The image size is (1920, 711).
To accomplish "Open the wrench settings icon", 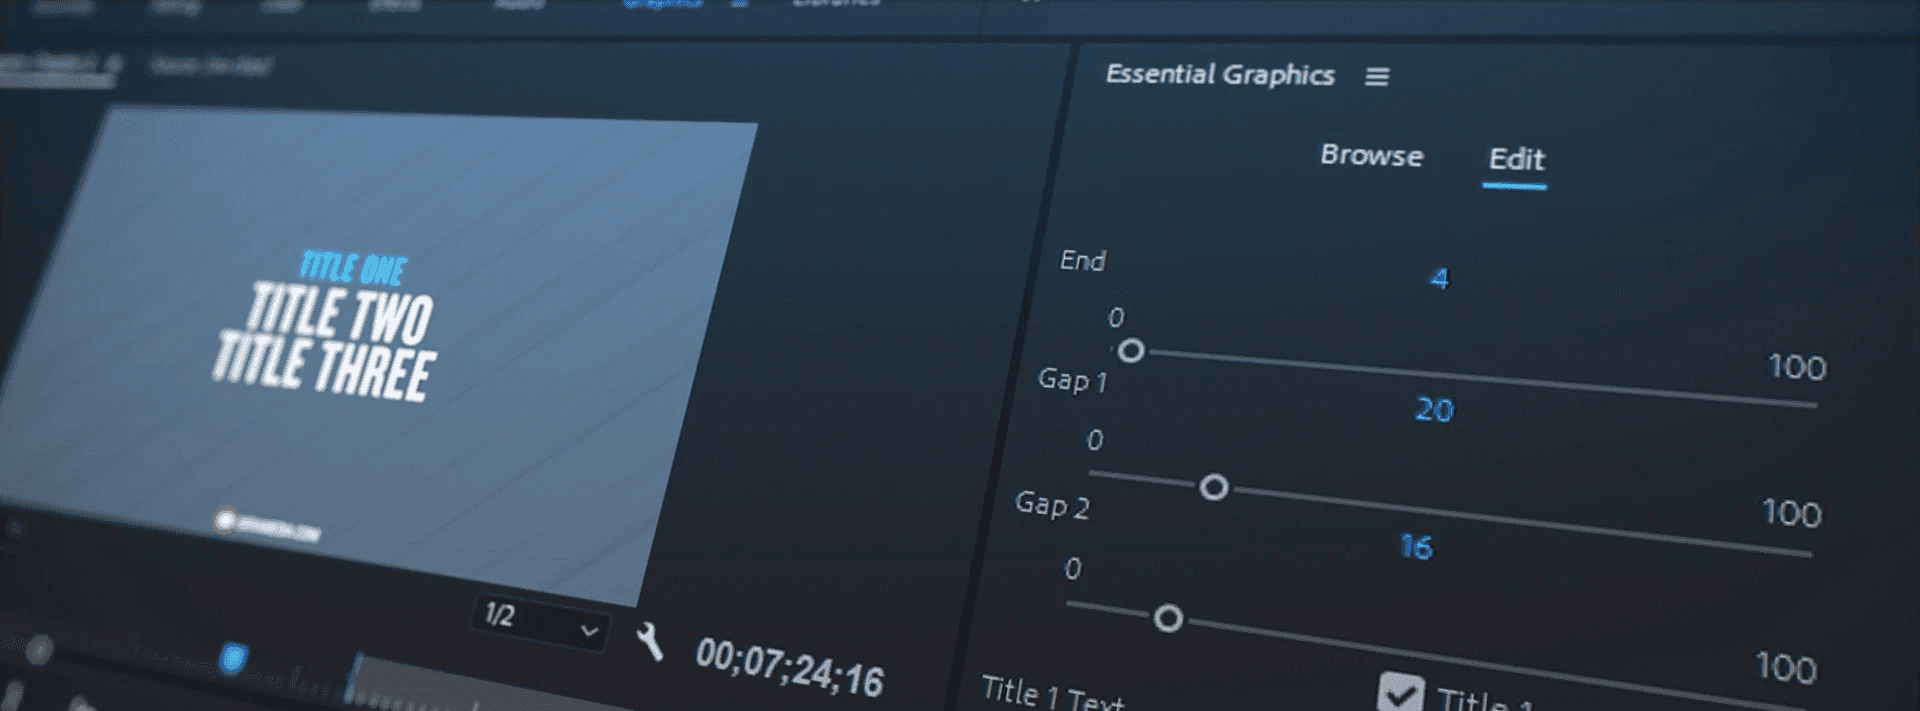I will [x=650, y=642].
